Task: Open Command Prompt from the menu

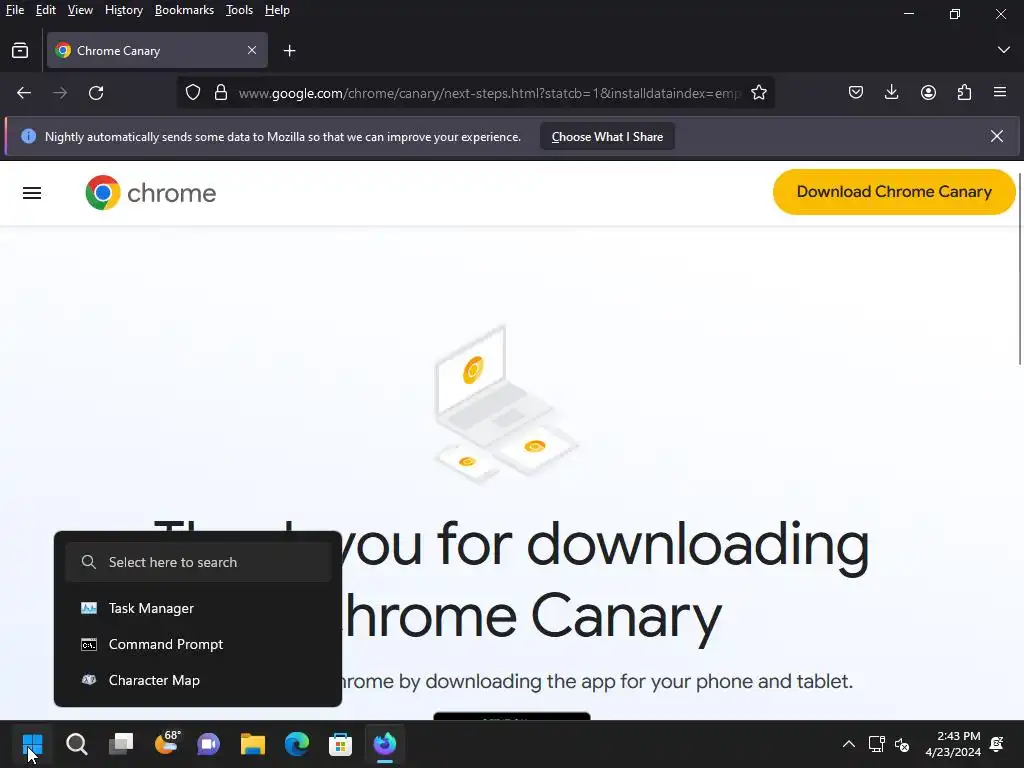Action: (x=198, y=644)
